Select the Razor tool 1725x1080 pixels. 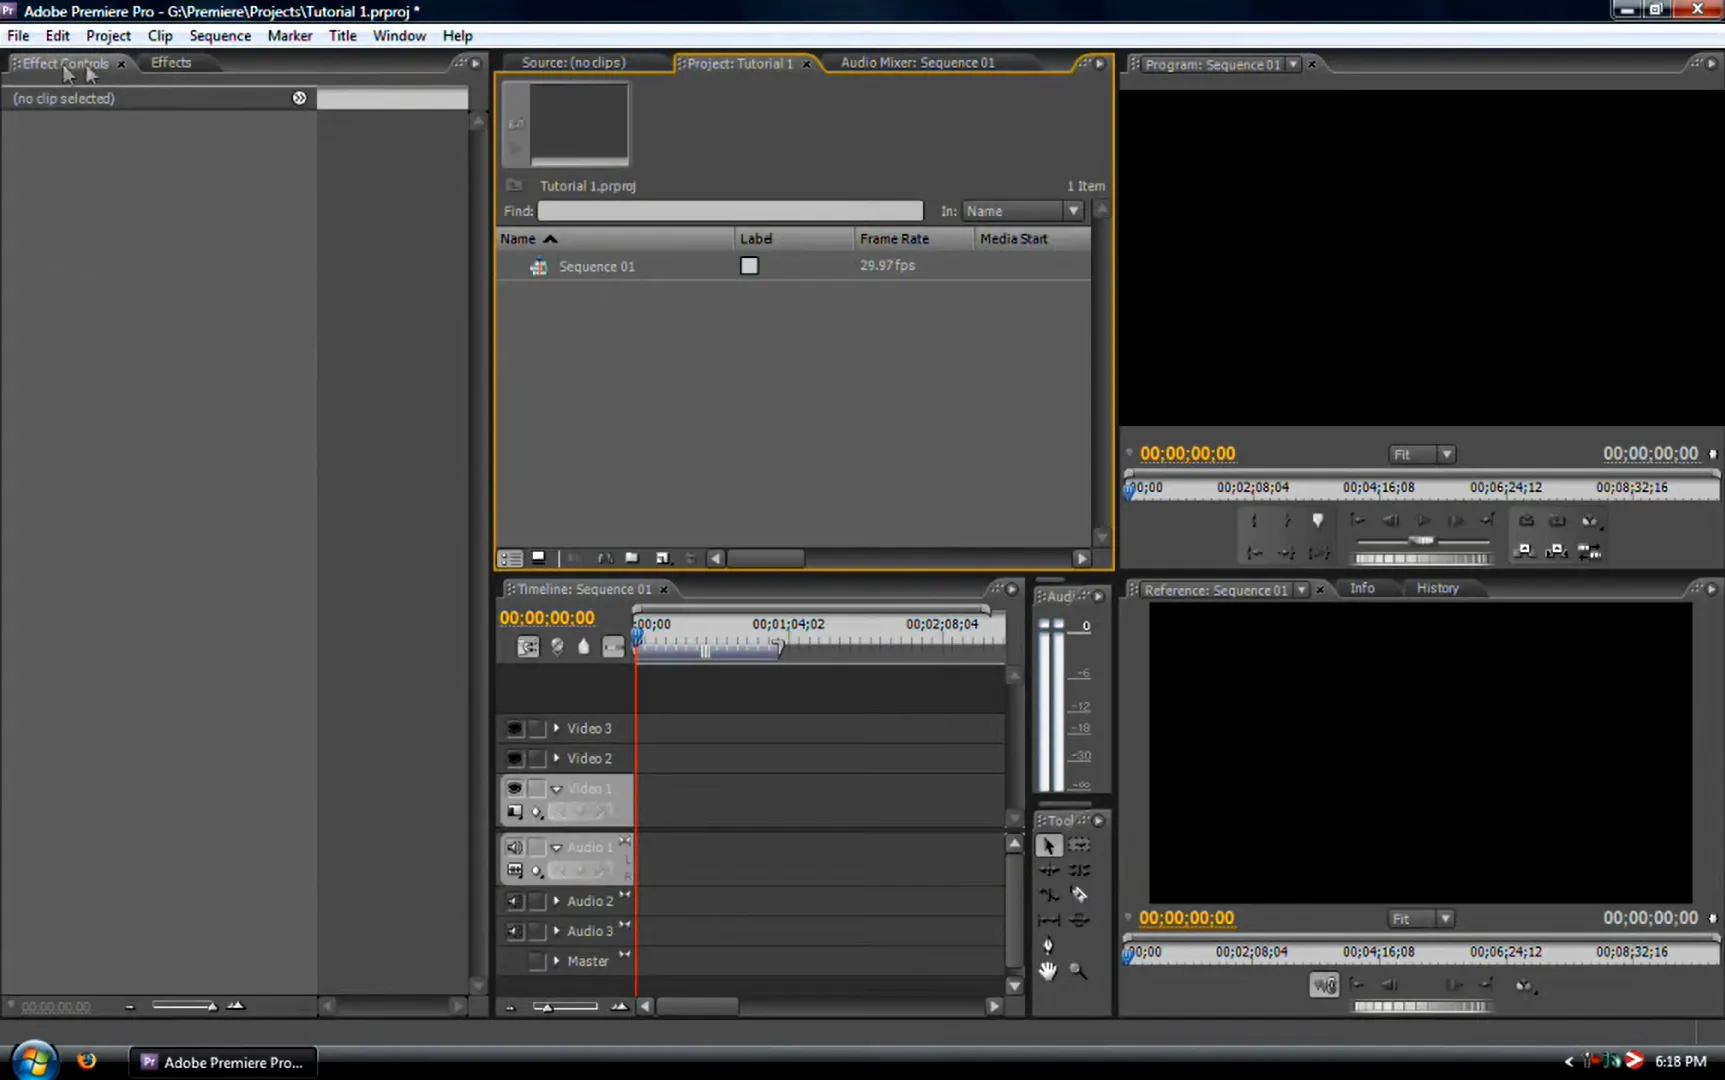click(1079, 895)
